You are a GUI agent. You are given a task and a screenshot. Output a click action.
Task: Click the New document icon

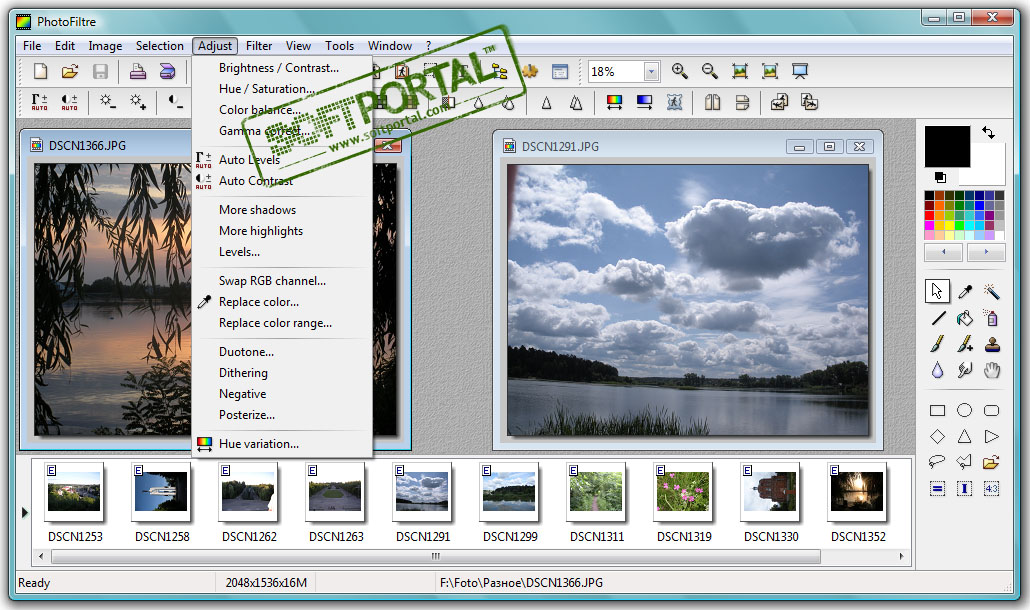[40, 71]
